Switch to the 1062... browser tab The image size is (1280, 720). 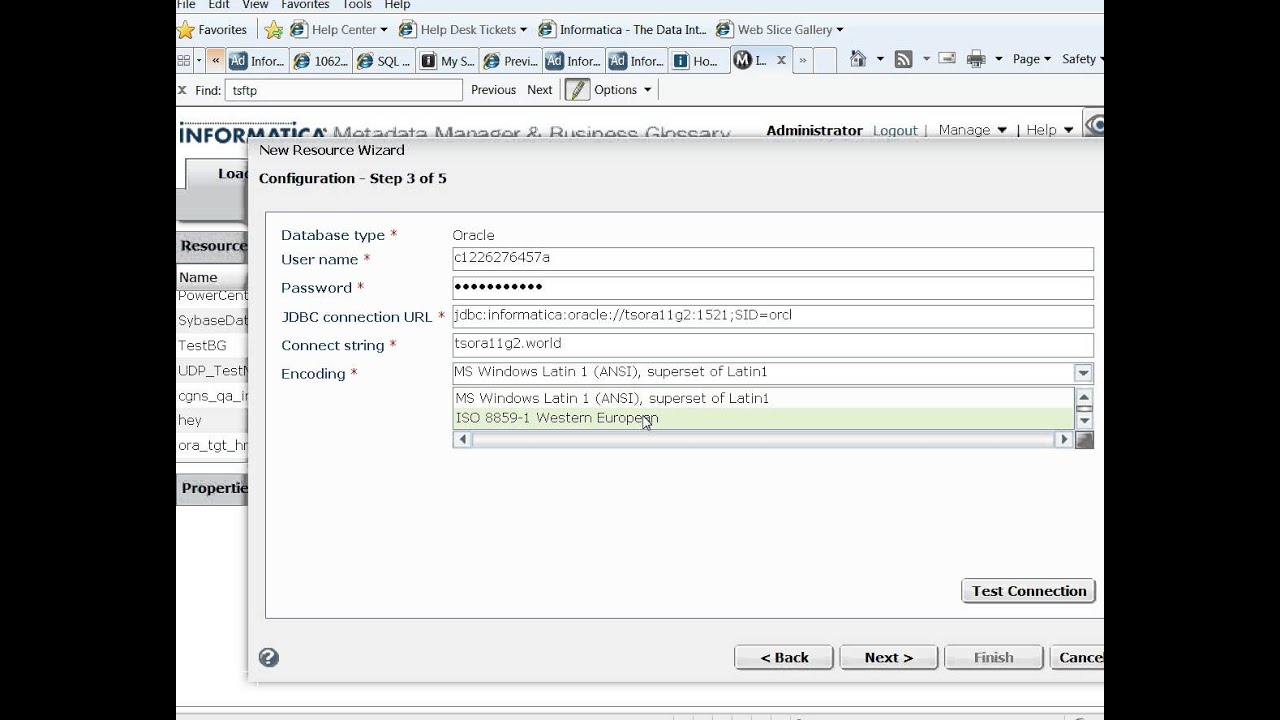point(321,61)
